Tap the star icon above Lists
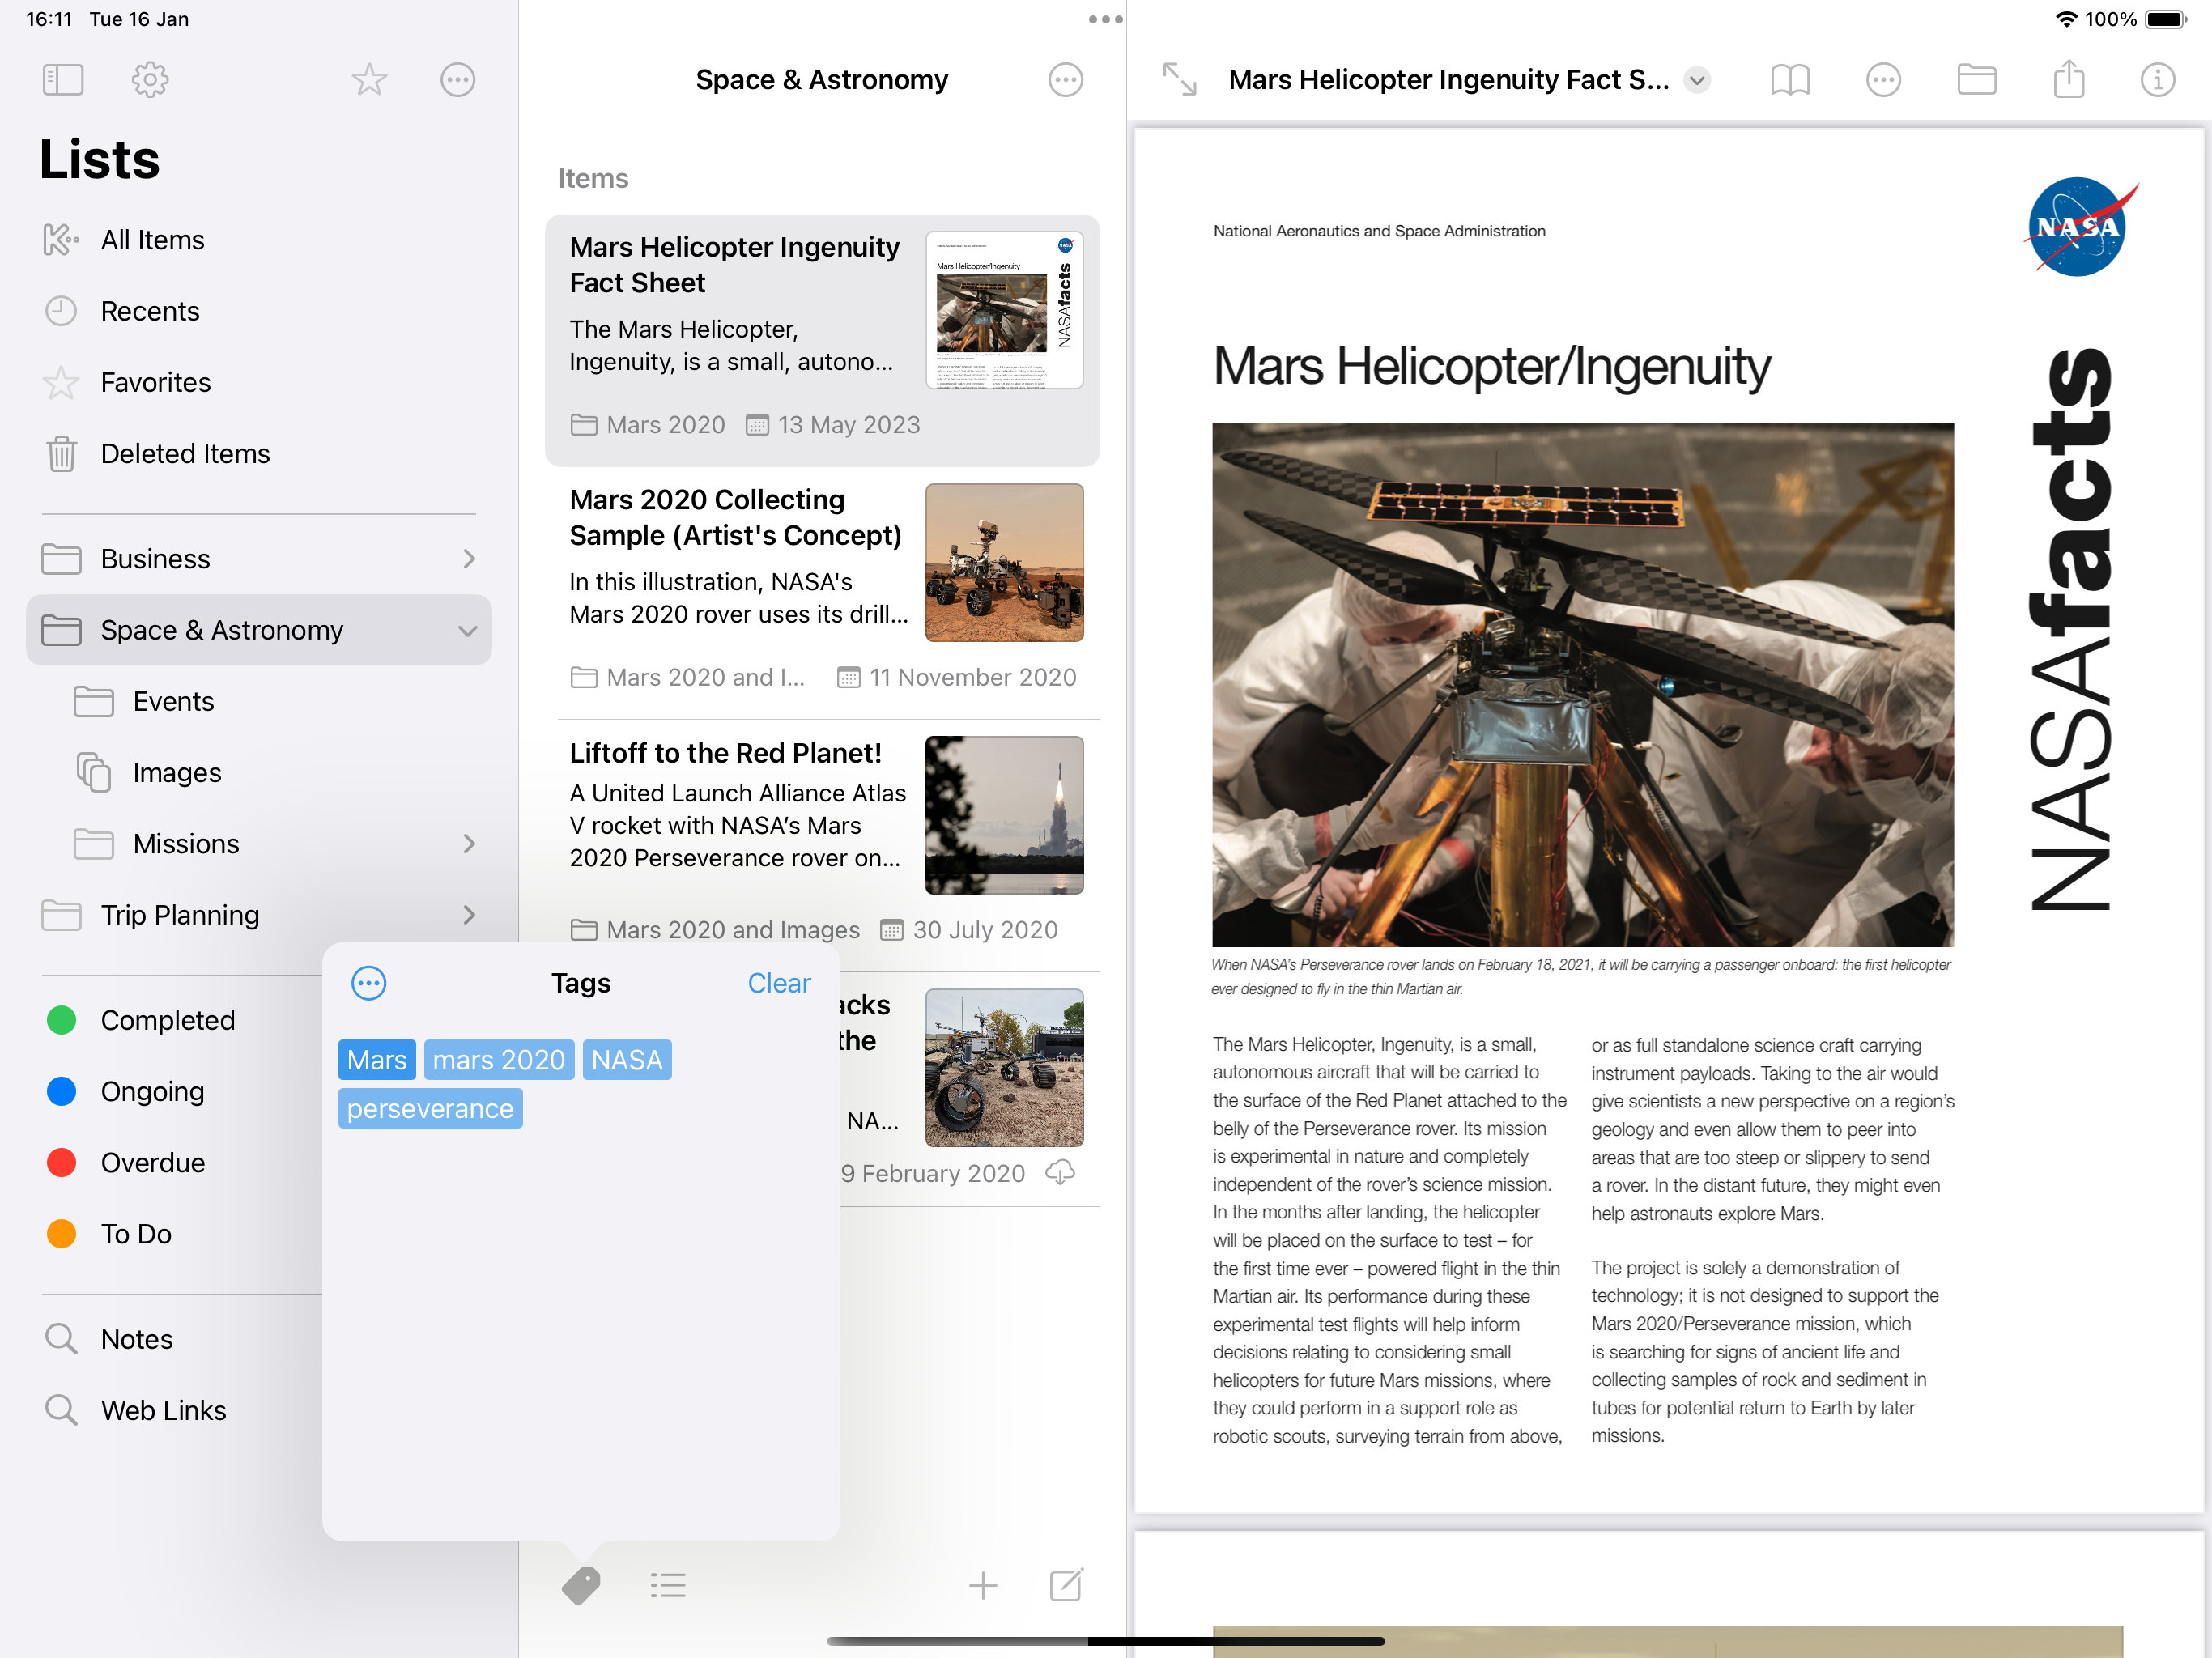This screenshot has height=1658, width=2212. click(x=369, y=80)
